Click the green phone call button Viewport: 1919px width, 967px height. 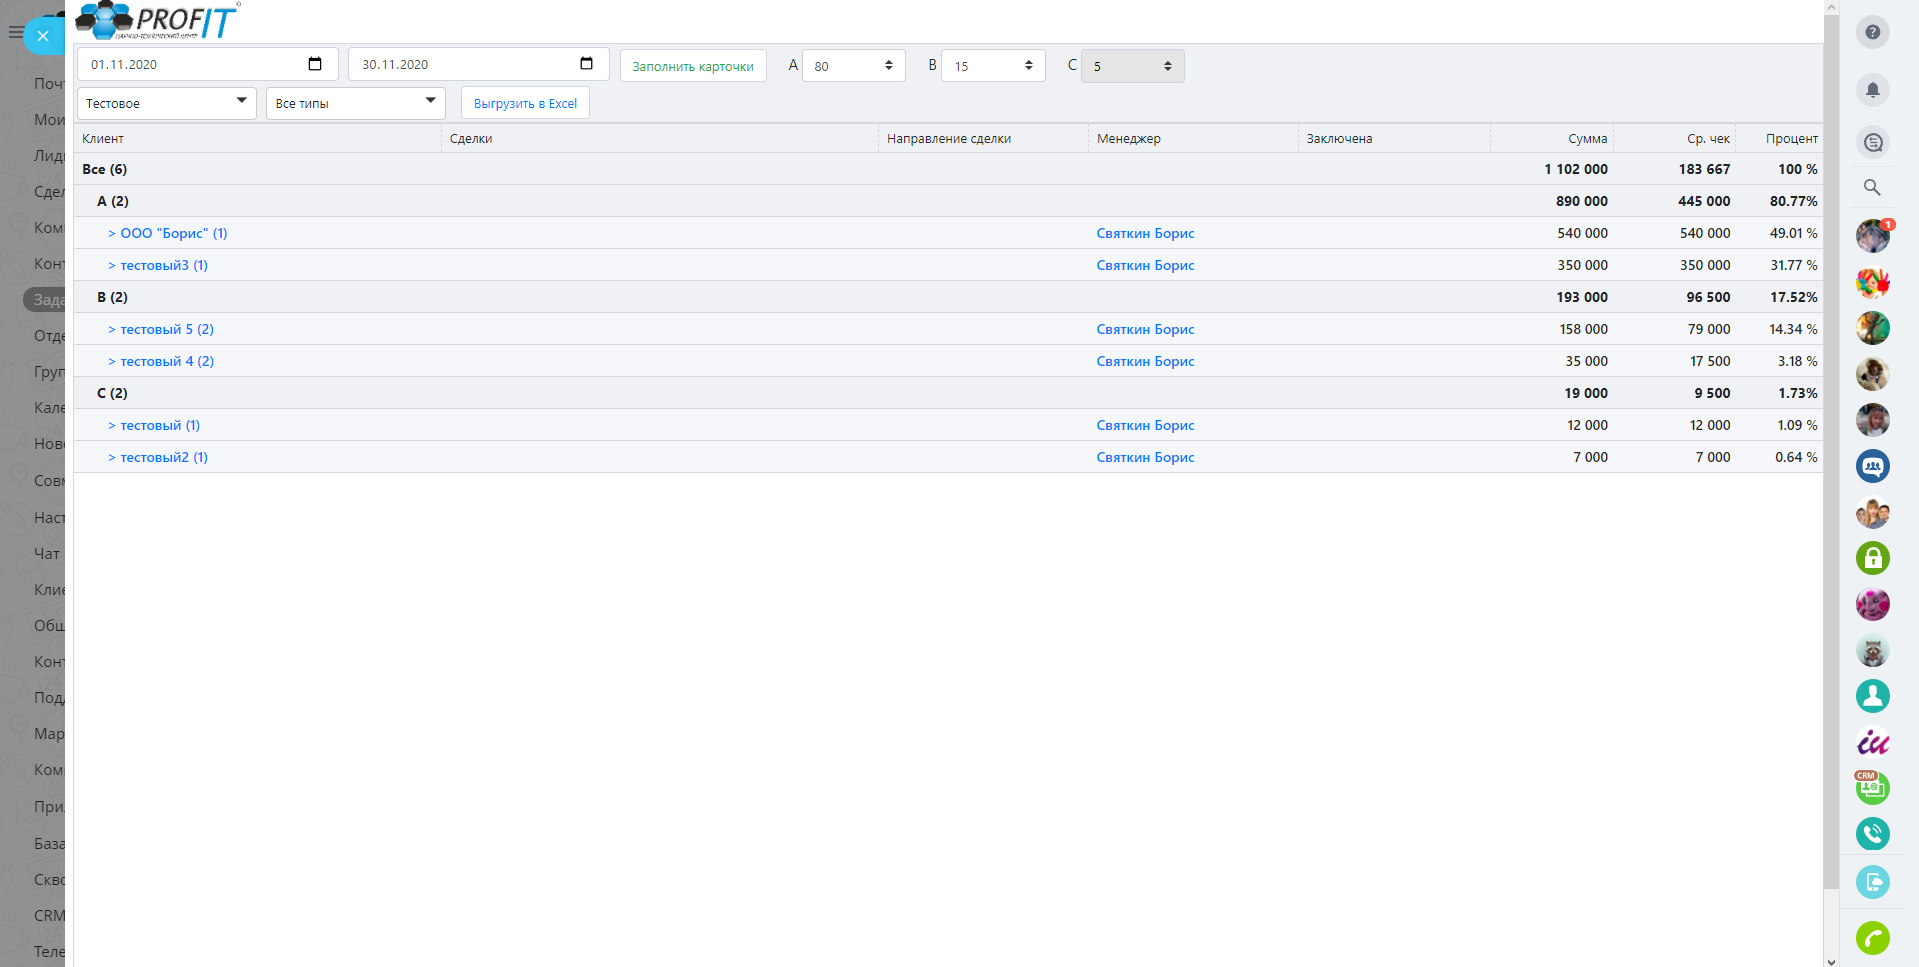pyautogui.click(x=1872, y=938)
